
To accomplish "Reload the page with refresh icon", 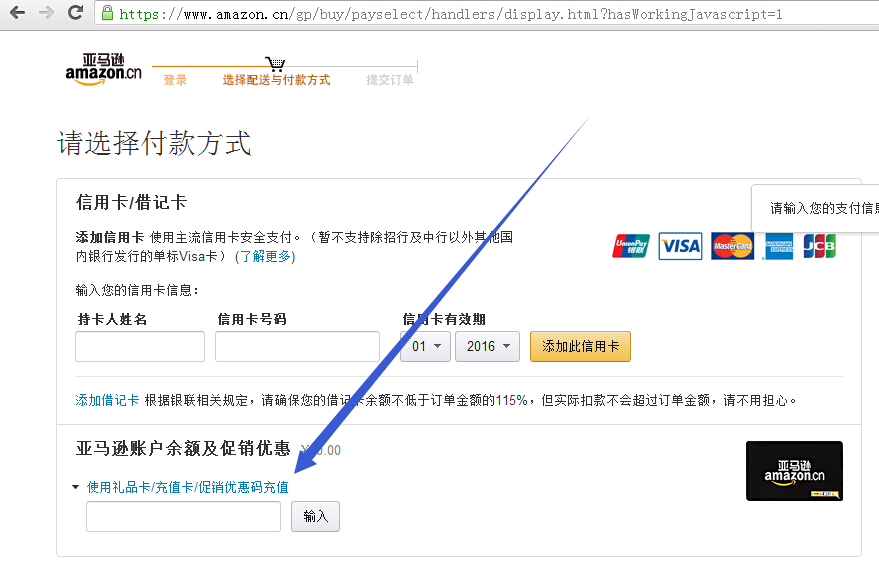I will pos(76,12).
